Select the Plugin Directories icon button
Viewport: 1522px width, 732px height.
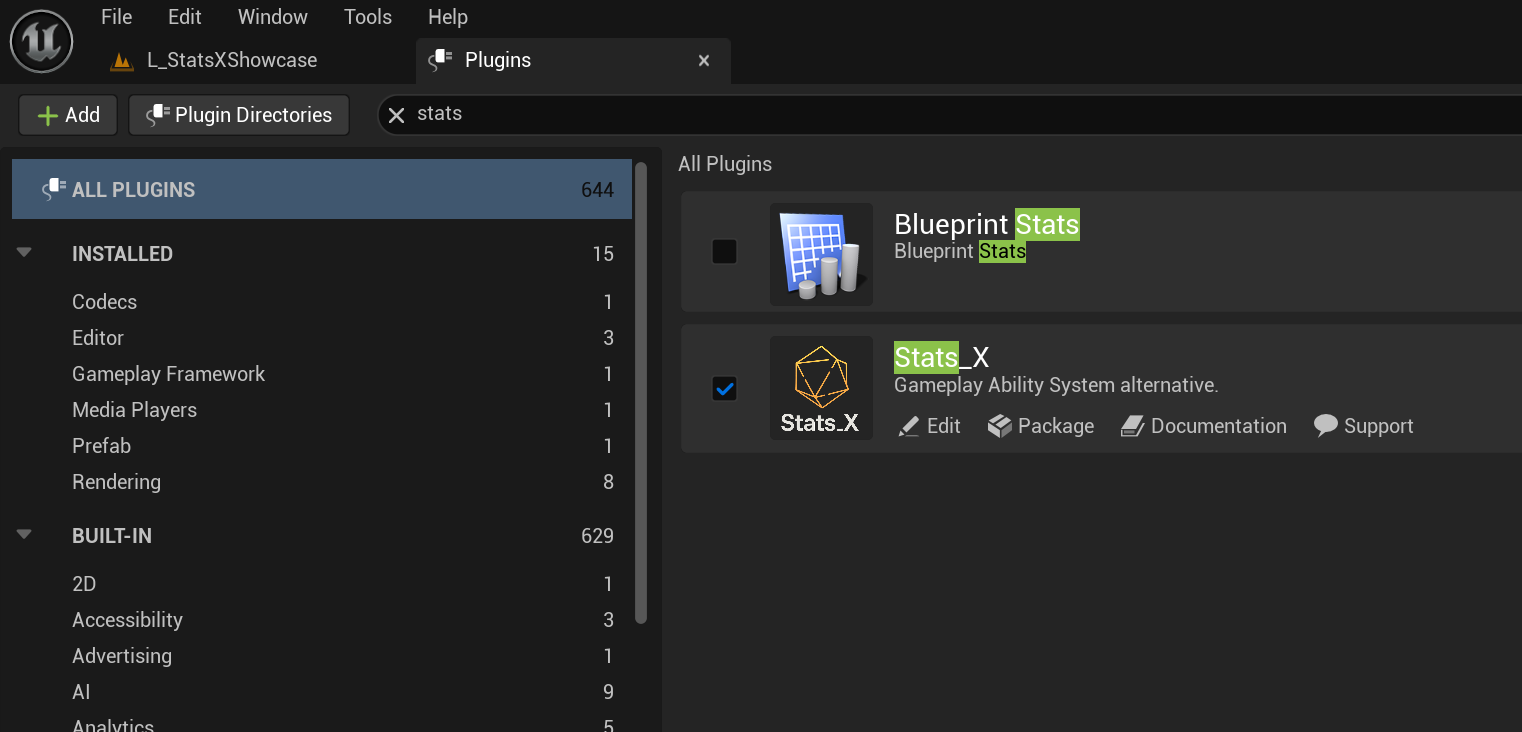coord(158,114)
